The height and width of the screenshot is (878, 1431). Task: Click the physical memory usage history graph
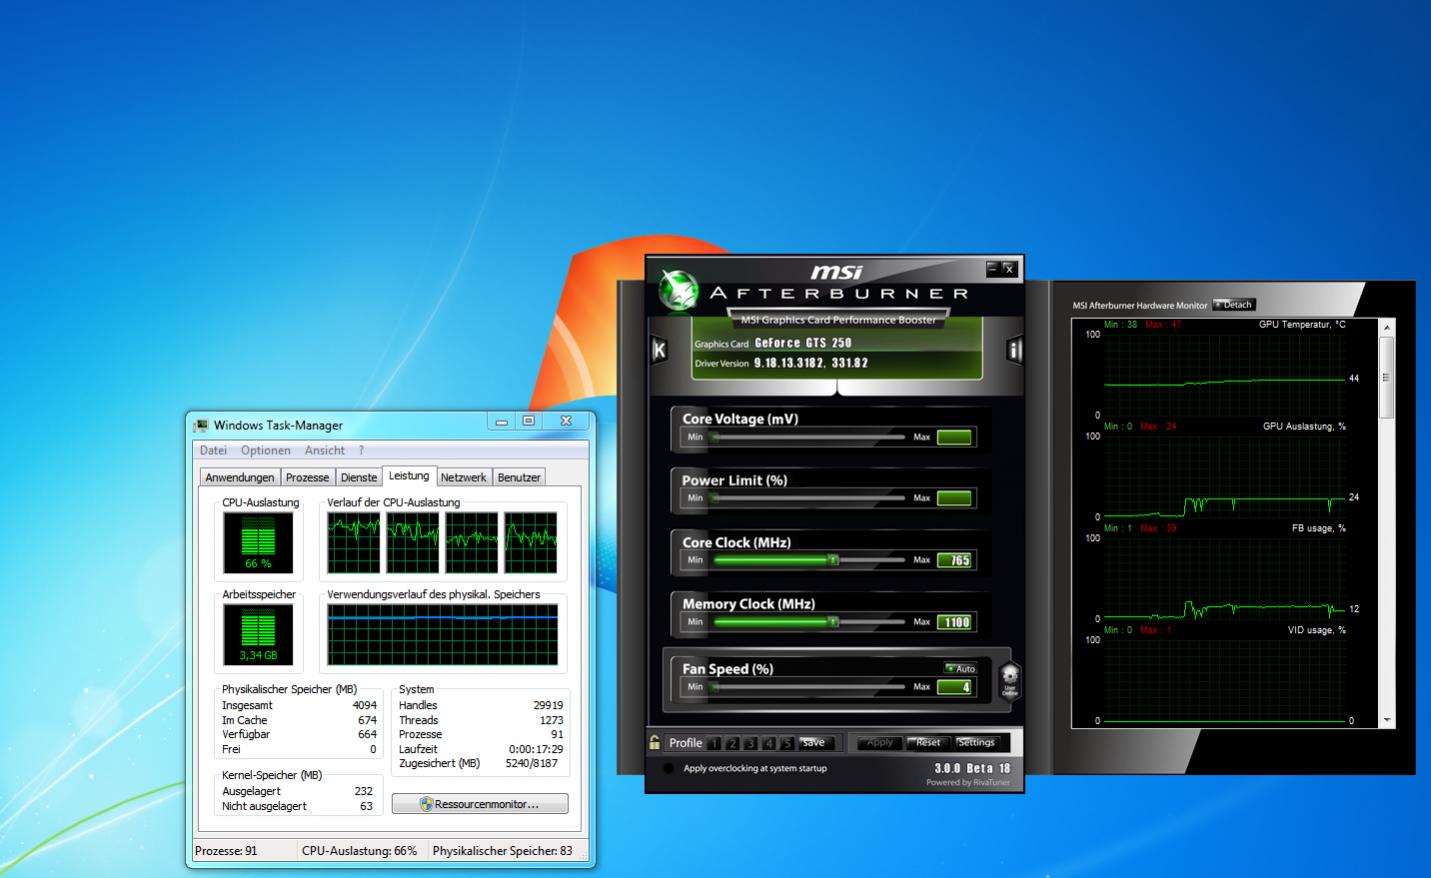443,635
